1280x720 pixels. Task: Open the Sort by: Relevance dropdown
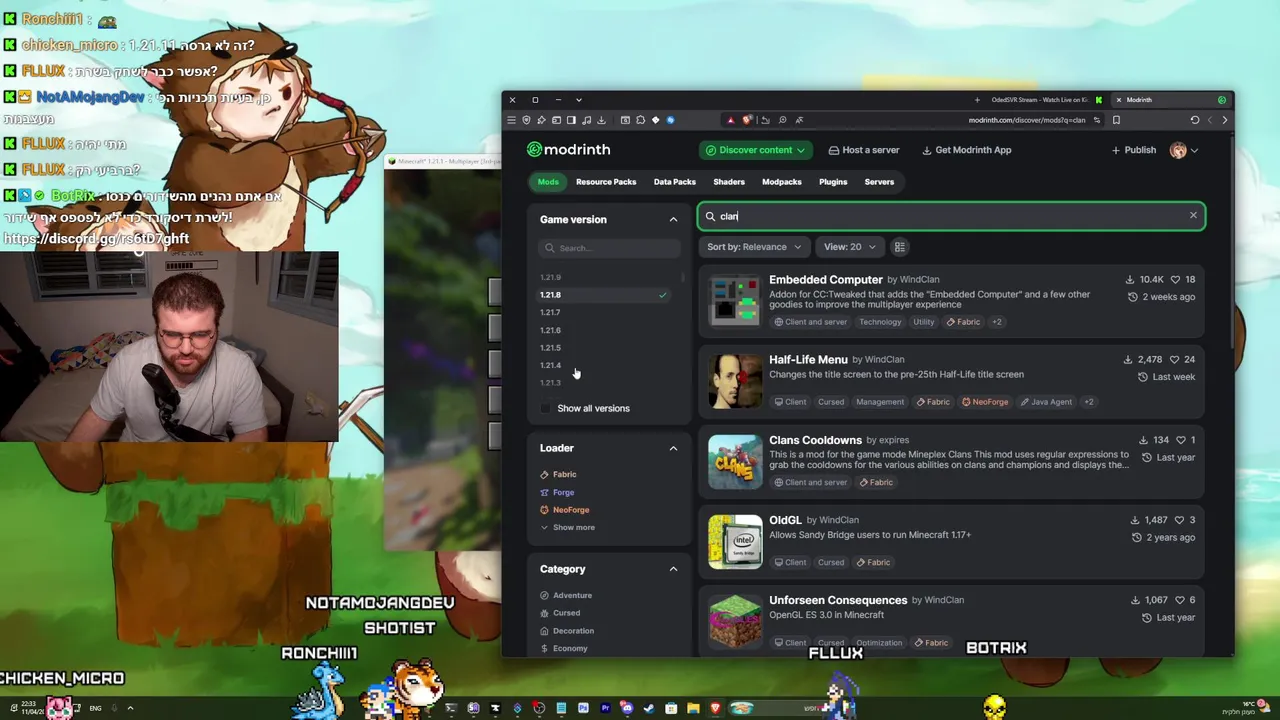[x=754, y=247]
